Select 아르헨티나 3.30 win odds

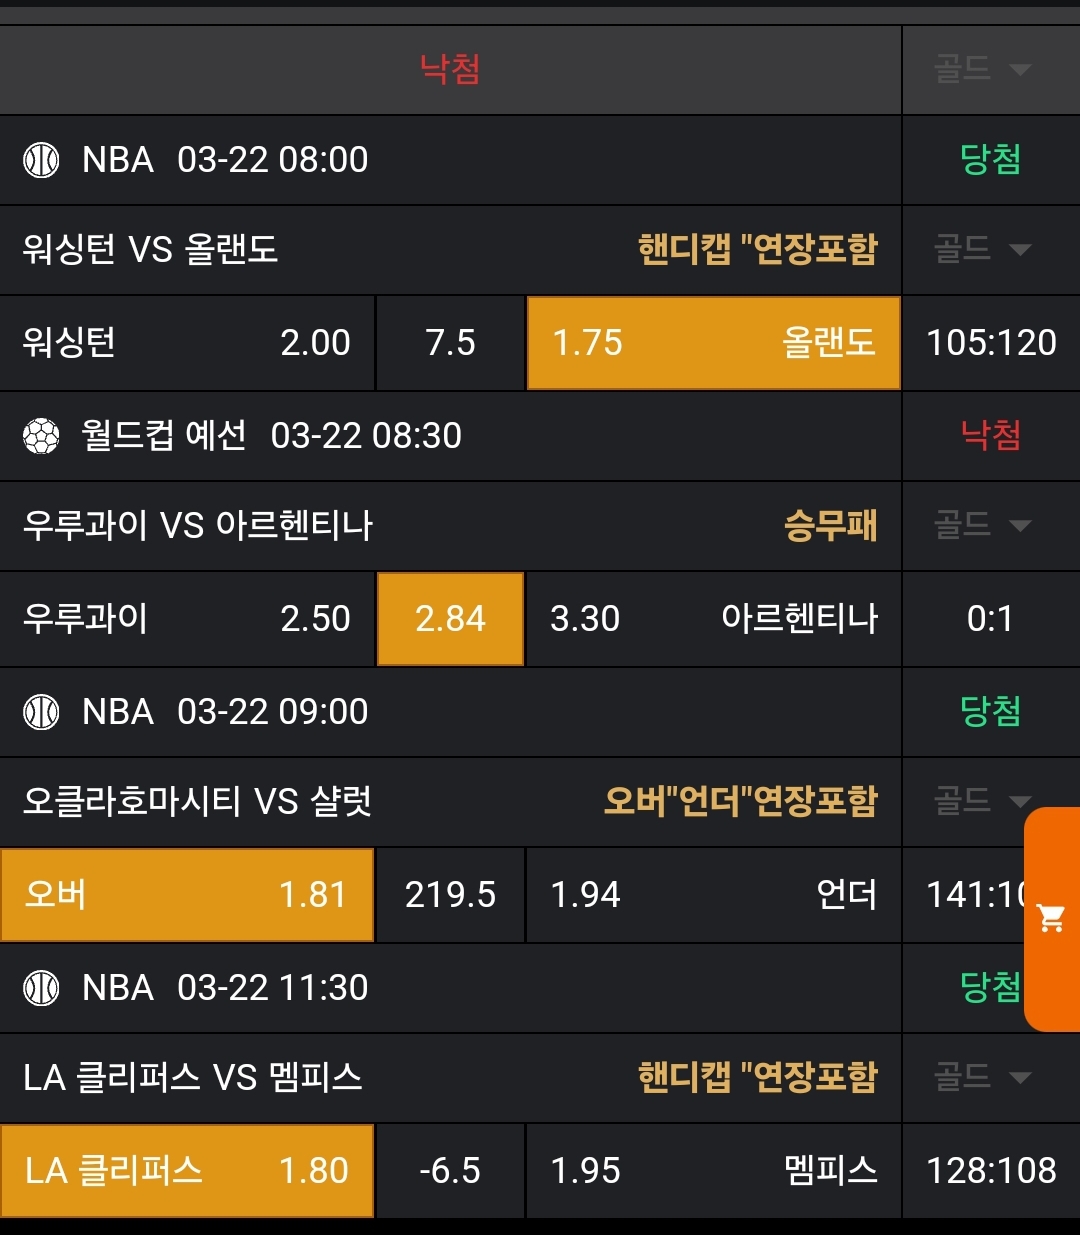click(x=713, y=619)
